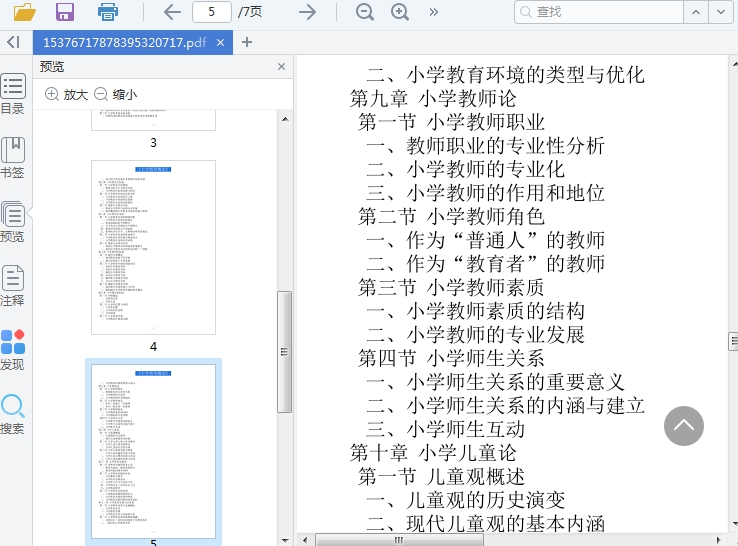The image size is (738, 546).
Task: Collapse the left sidebar panel
Action: coord(12,42)
